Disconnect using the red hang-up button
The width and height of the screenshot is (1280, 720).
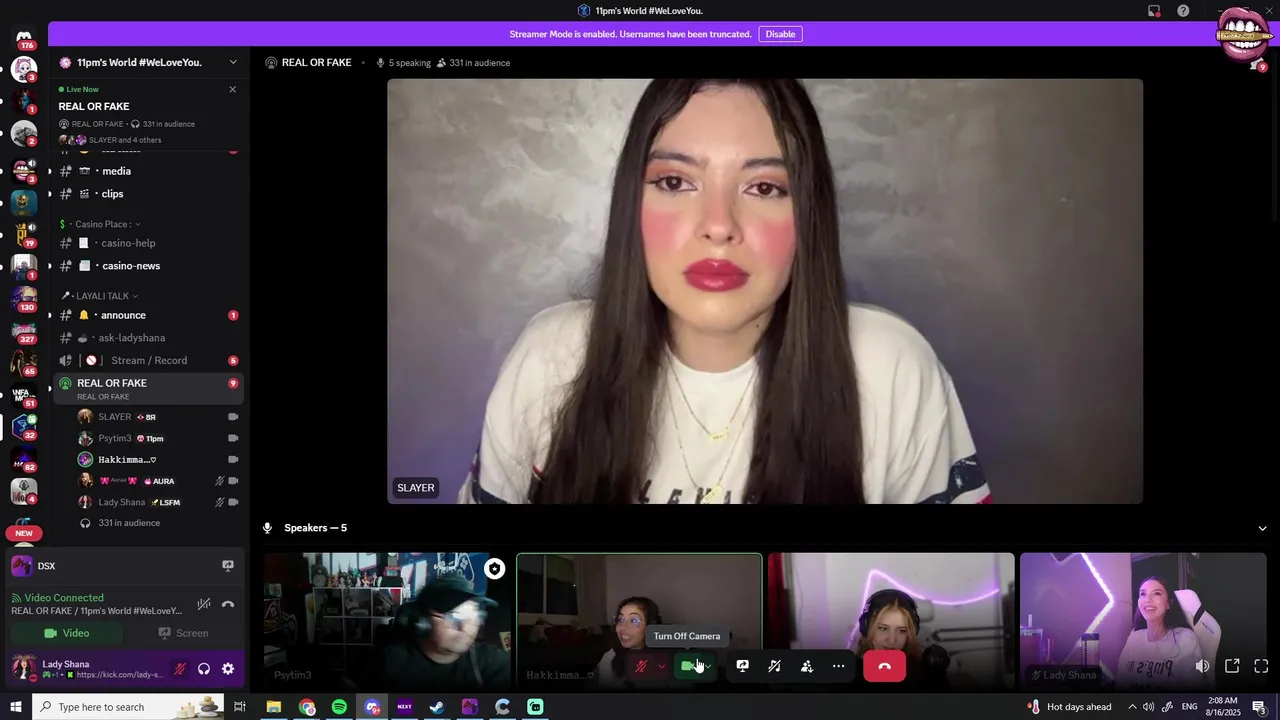[884, 666]
